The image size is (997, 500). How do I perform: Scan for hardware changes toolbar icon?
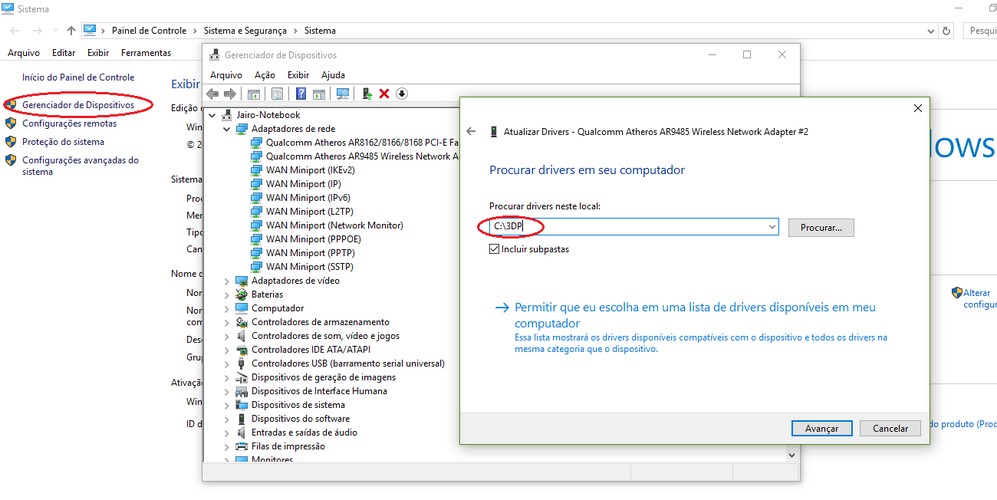343,94
